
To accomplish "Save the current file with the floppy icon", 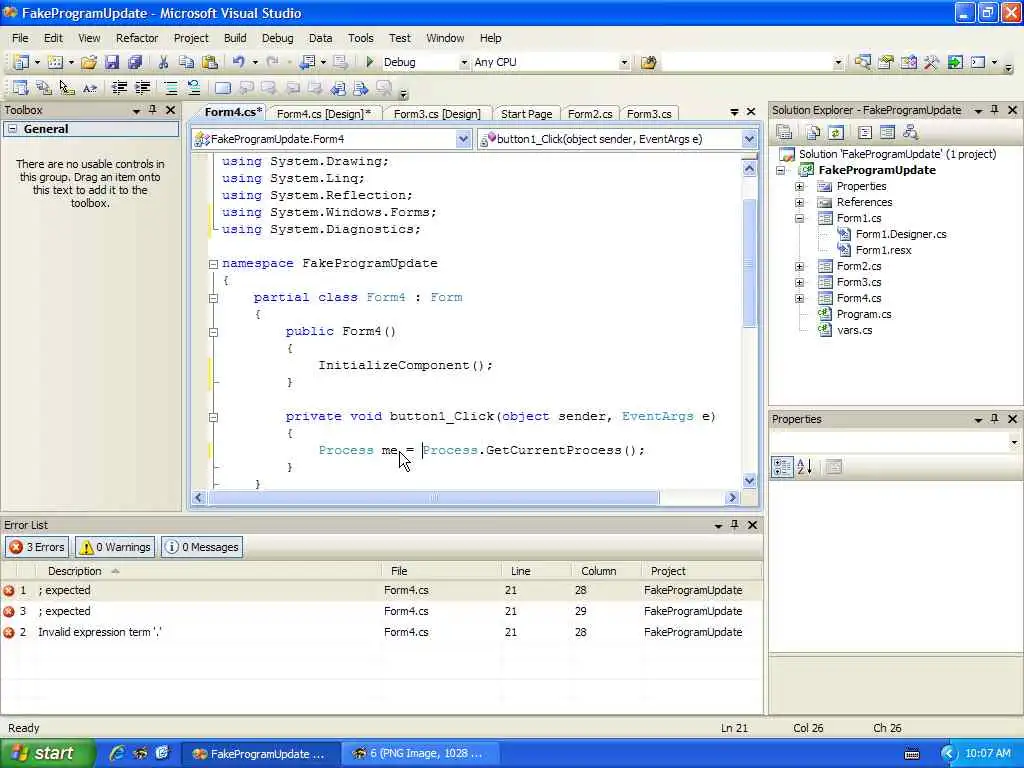I will (112, 62).
